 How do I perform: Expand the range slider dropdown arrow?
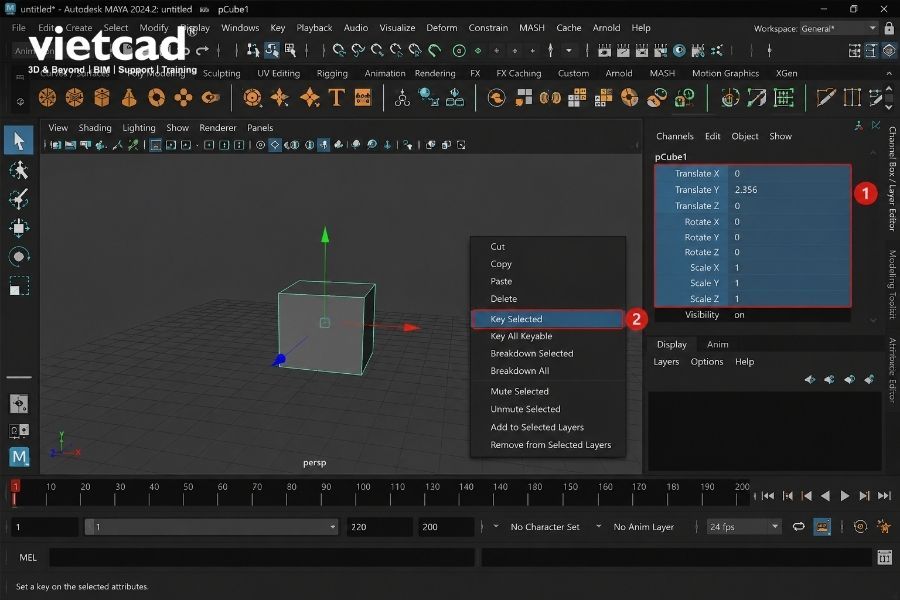(x=332, y=527)
